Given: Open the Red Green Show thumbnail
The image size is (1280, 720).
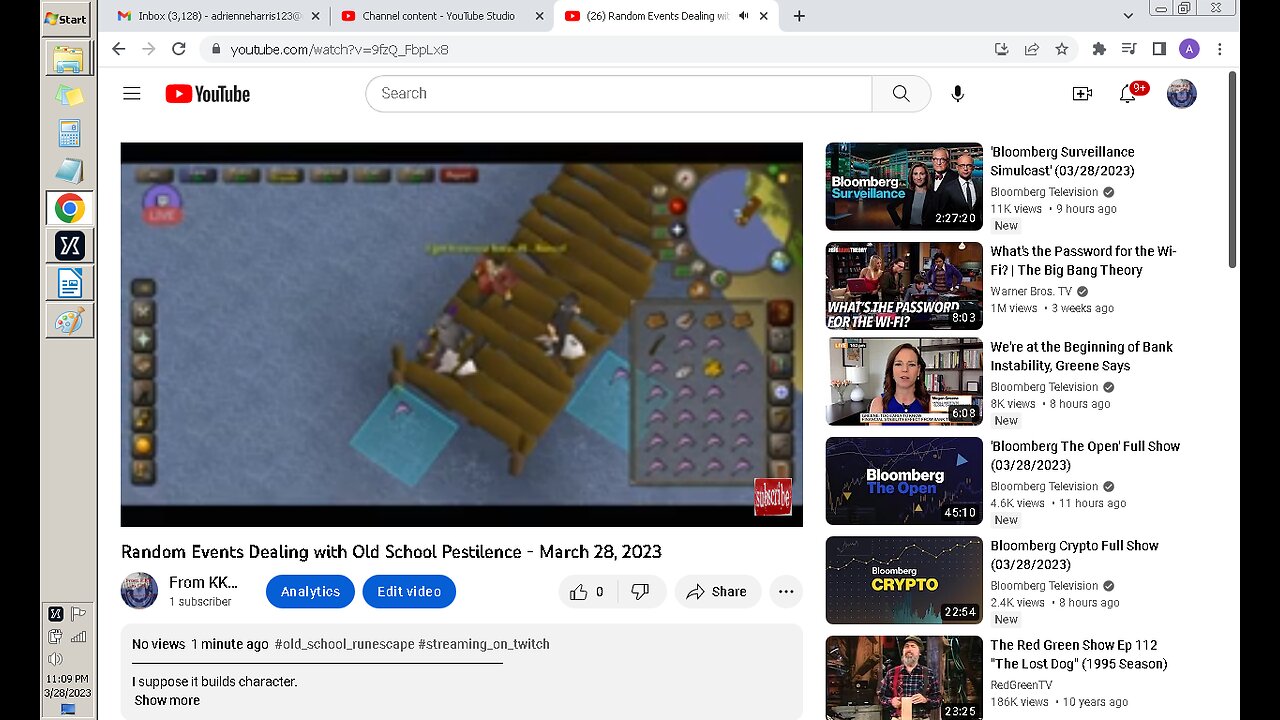Looking at the screenshot, I should 904,678.
